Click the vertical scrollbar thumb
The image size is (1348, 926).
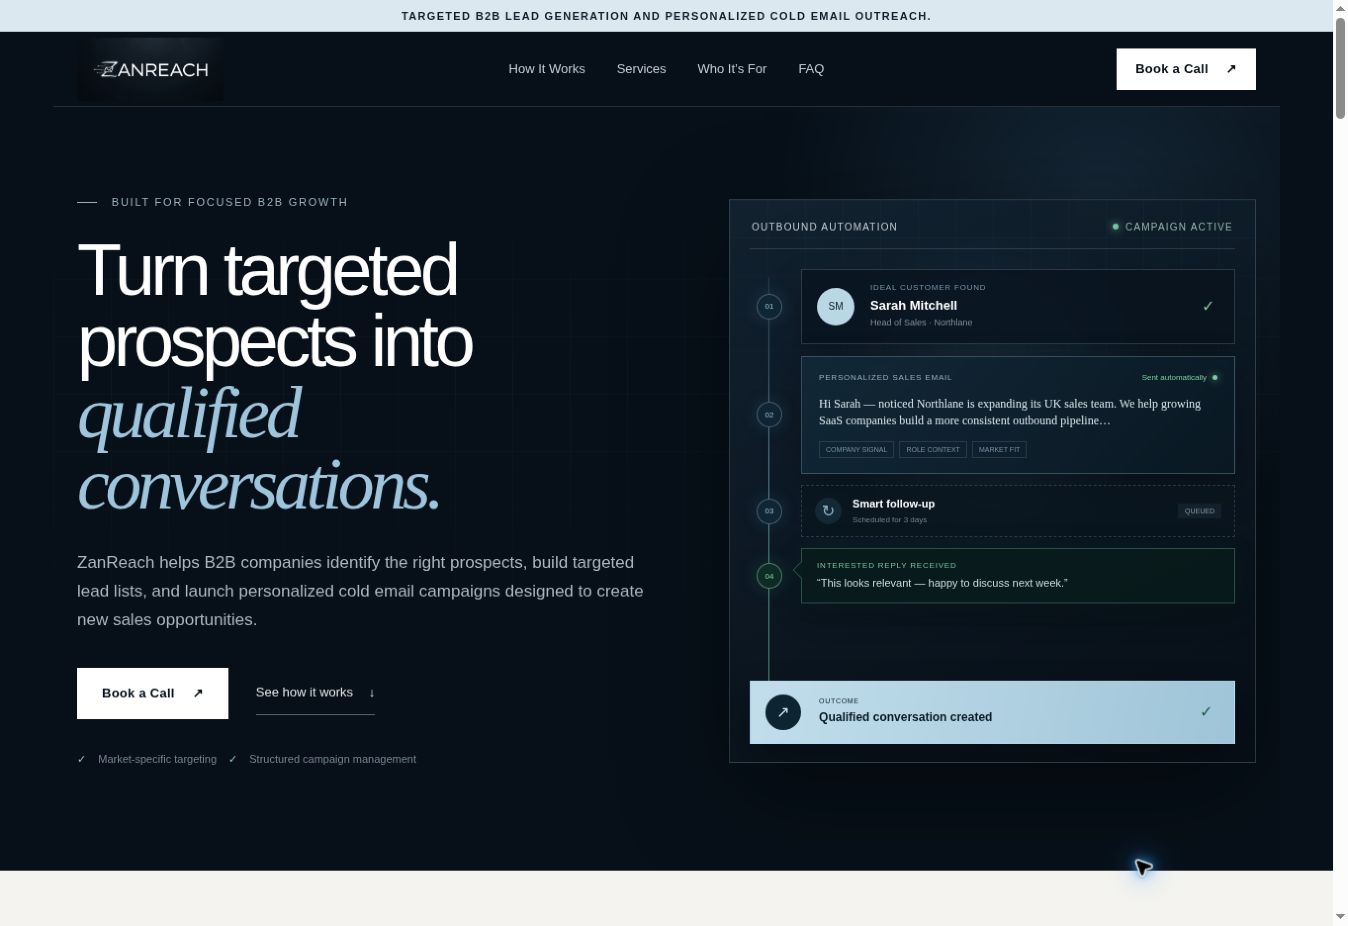[x=1340, y=68]
